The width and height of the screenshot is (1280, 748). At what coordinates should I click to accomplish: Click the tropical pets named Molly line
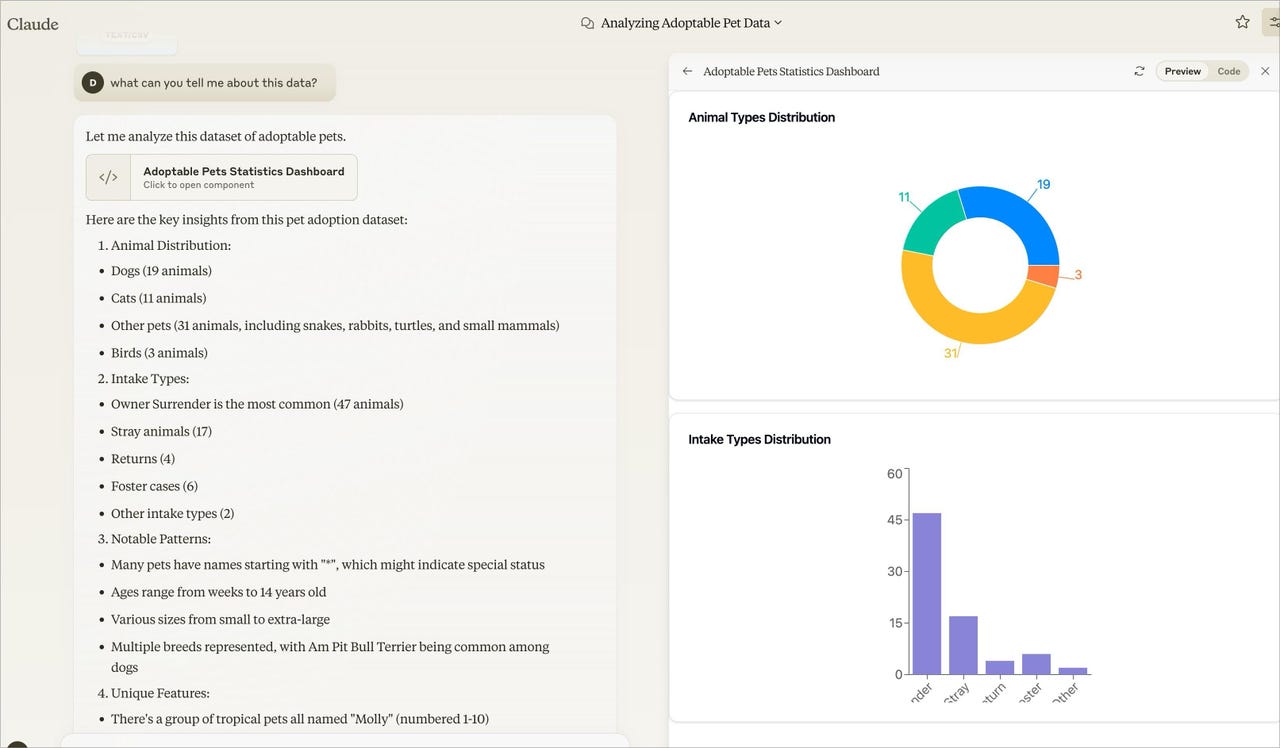300,719
